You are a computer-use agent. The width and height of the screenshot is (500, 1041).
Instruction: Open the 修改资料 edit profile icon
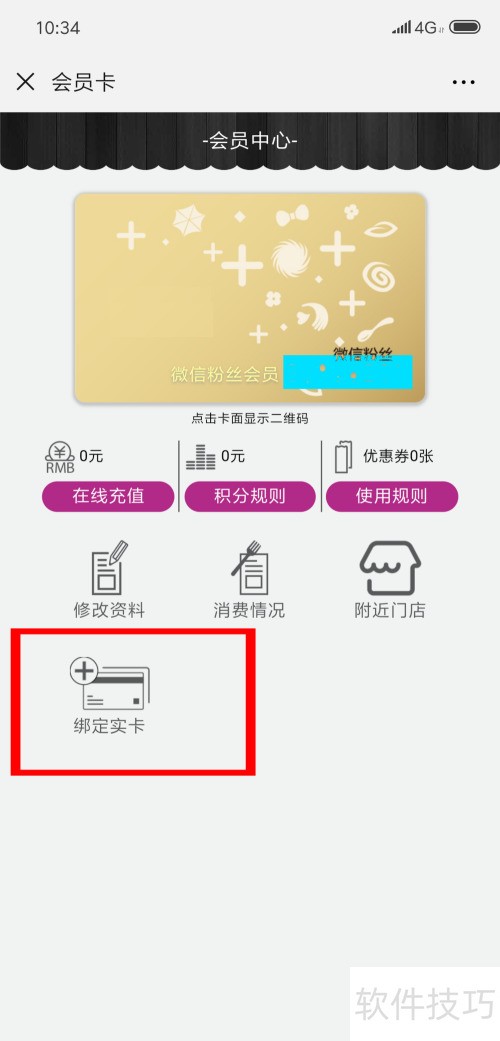point(109,568)
